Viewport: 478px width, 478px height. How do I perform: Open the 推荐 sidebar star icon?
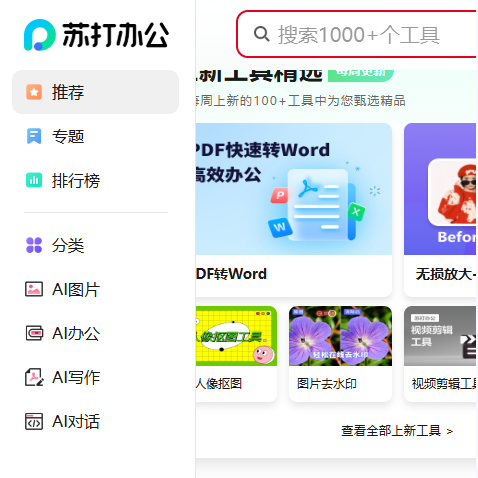34,92
